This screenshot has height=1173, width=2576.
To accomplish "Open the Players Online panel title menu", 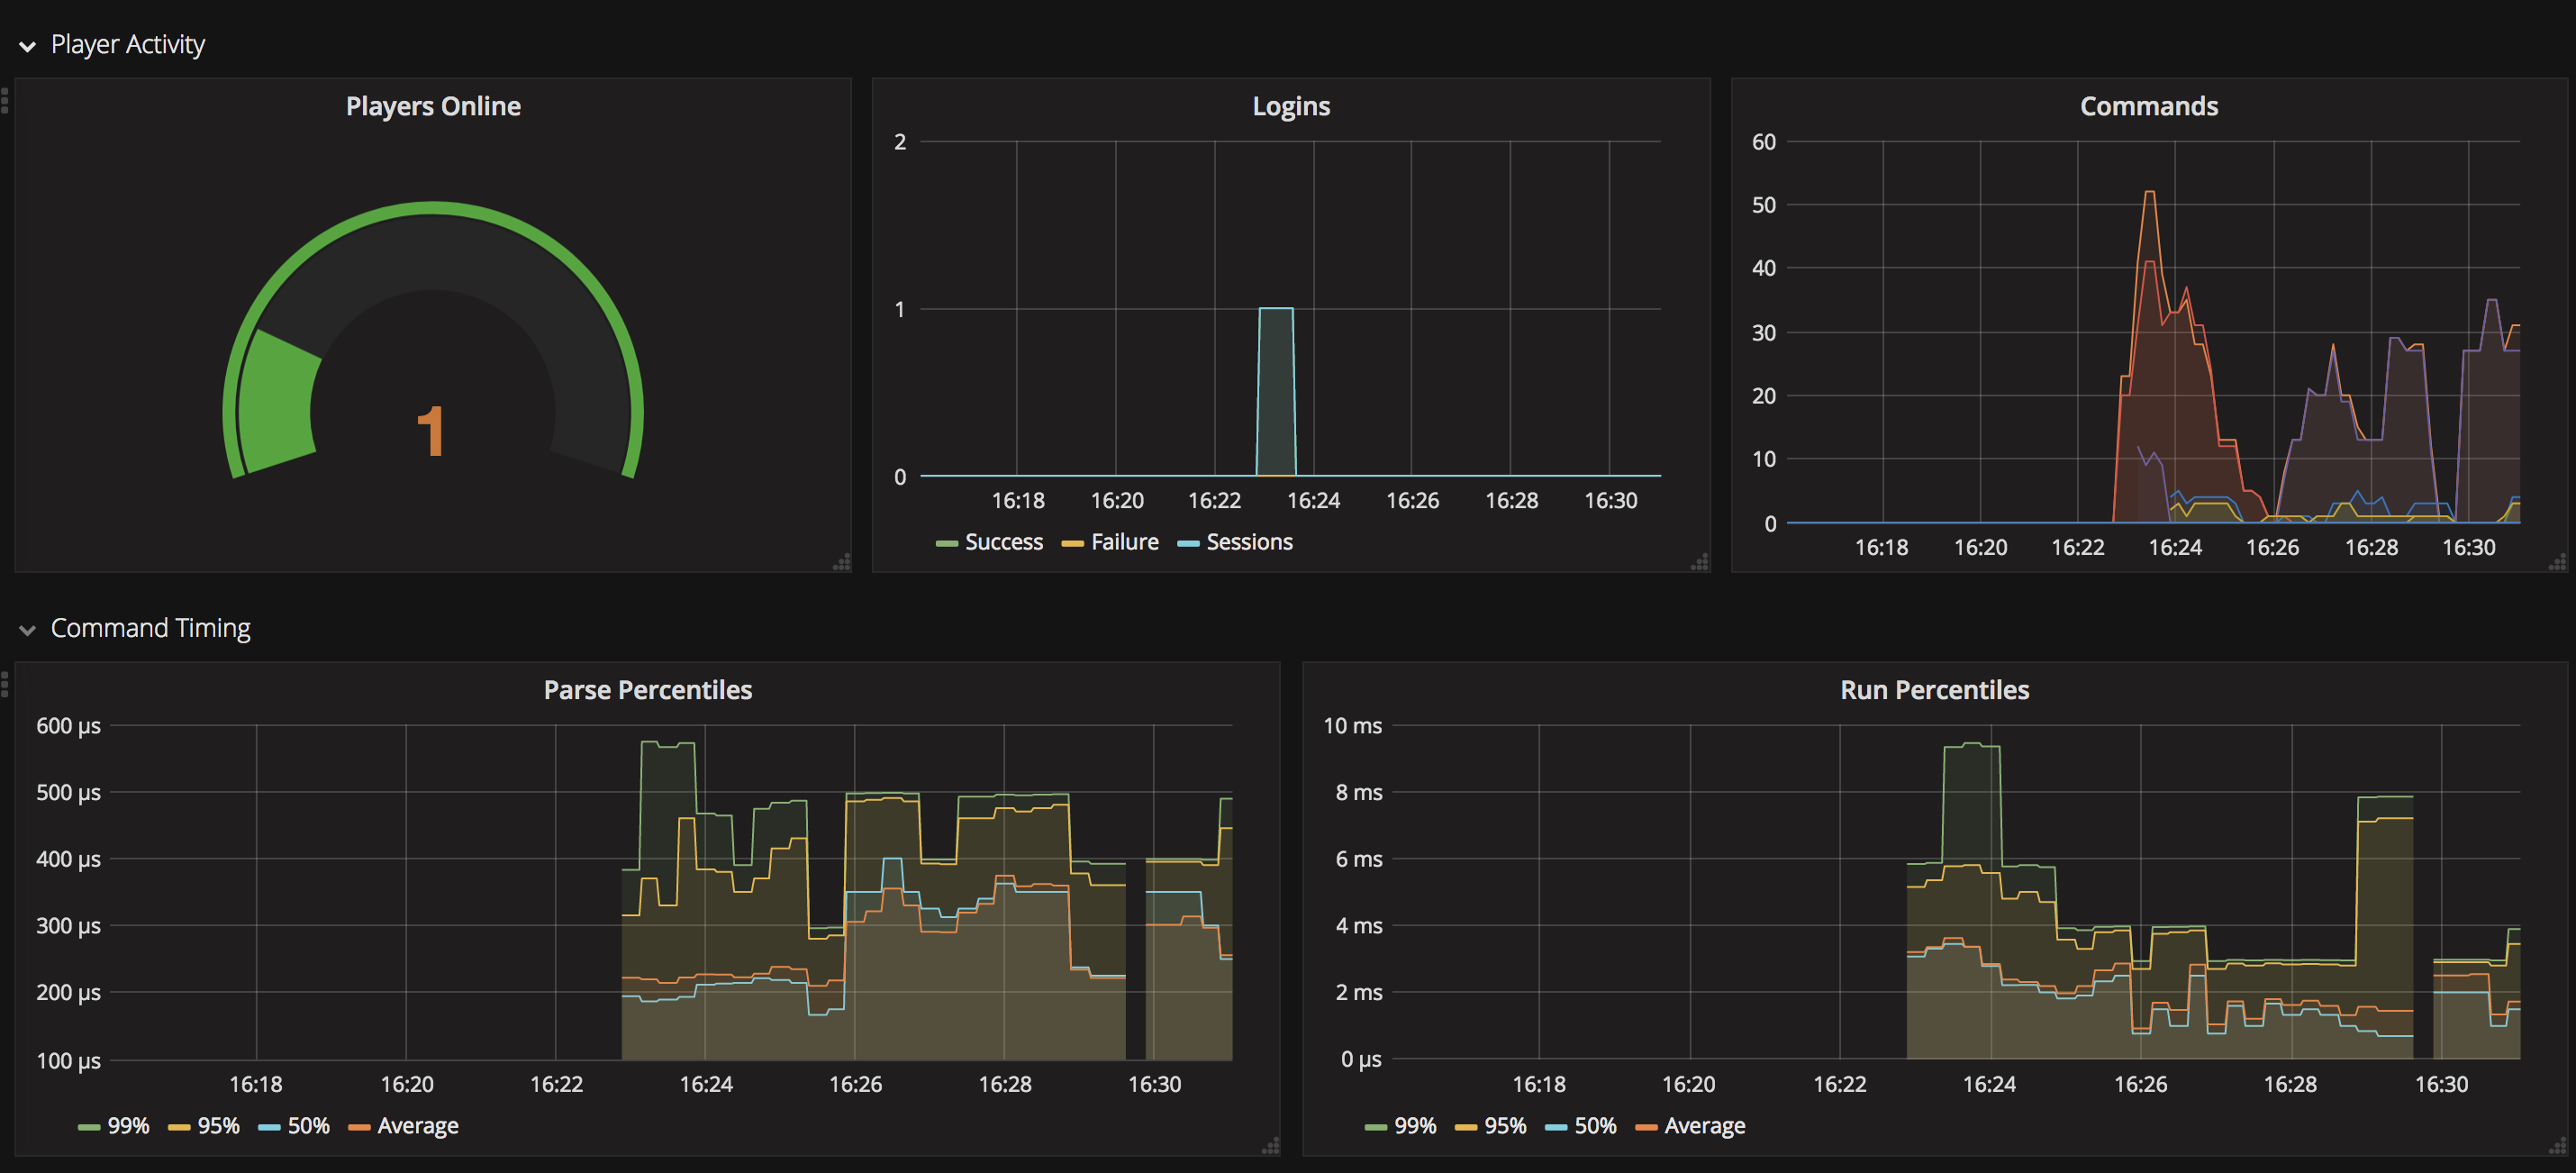I will point(433,106).
